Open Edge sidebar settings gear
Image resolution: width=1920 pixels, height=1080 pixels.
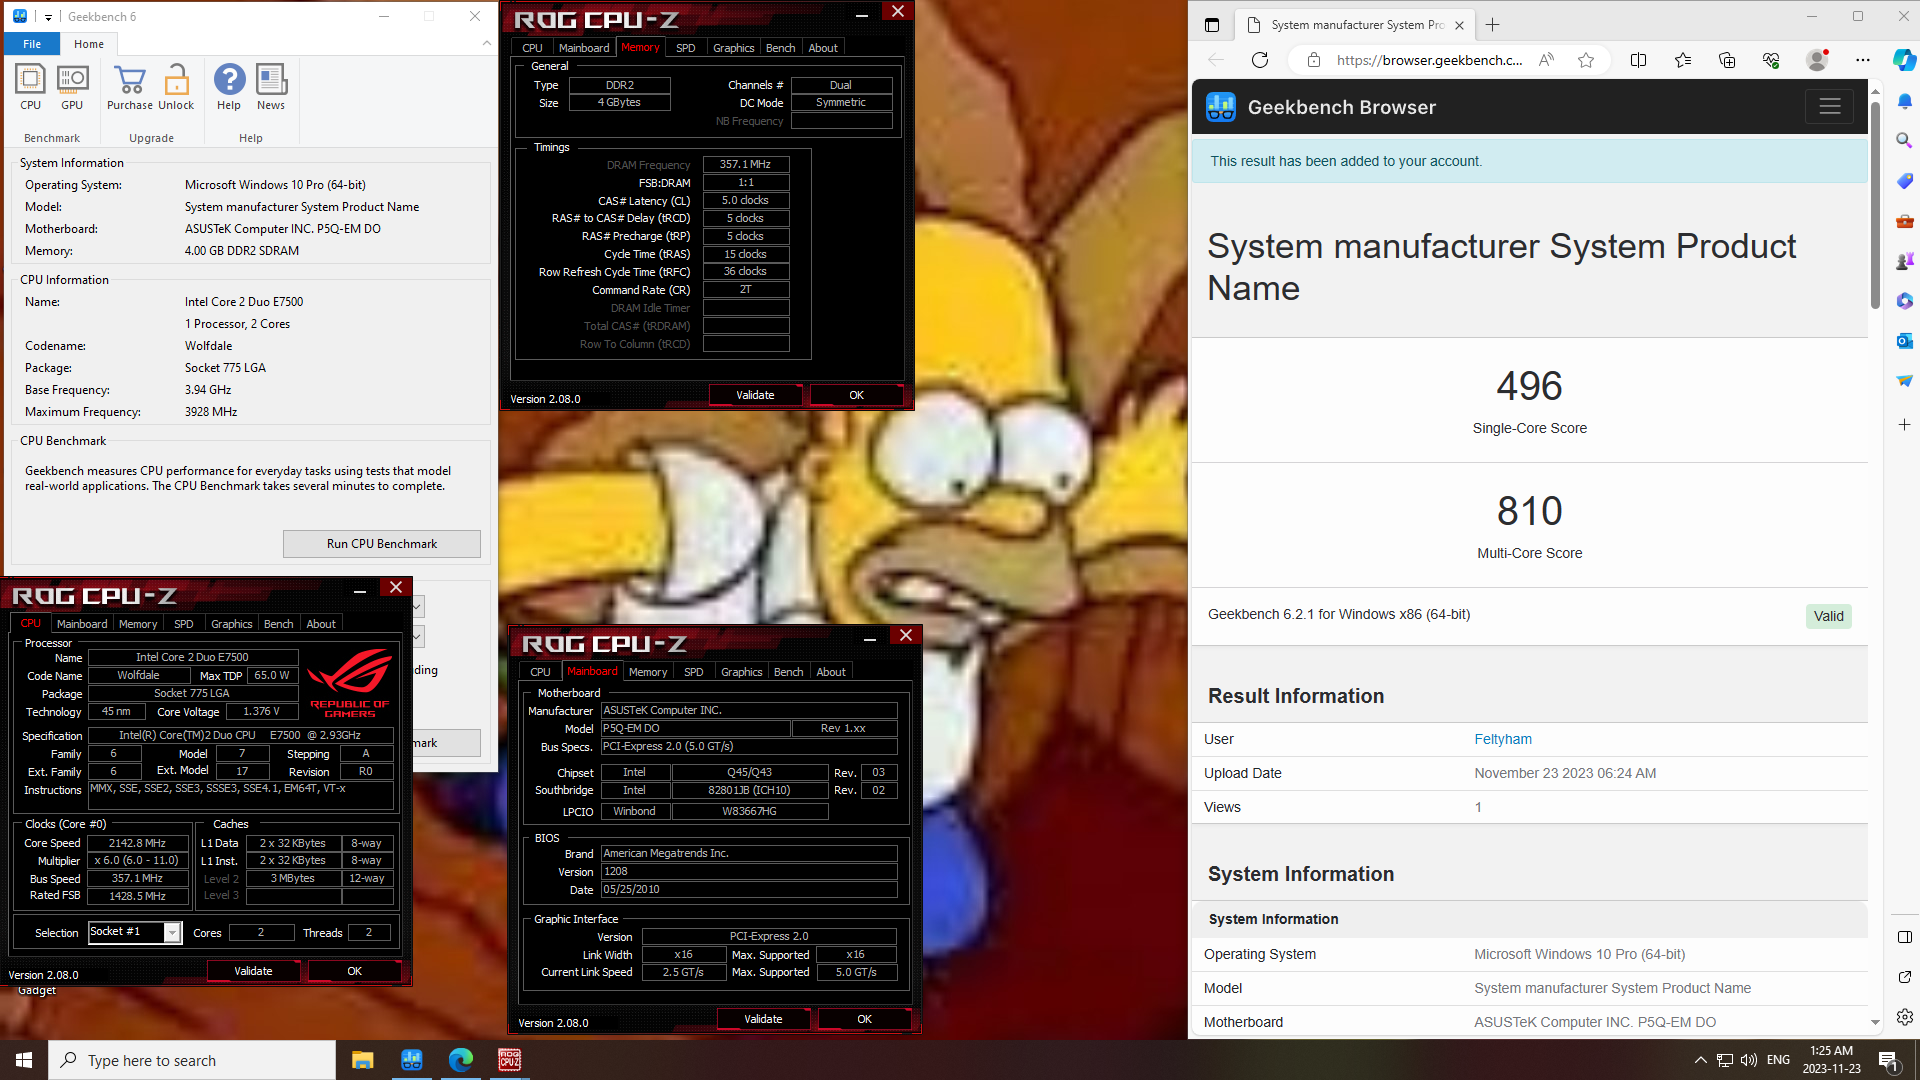pos(1904,1017)
